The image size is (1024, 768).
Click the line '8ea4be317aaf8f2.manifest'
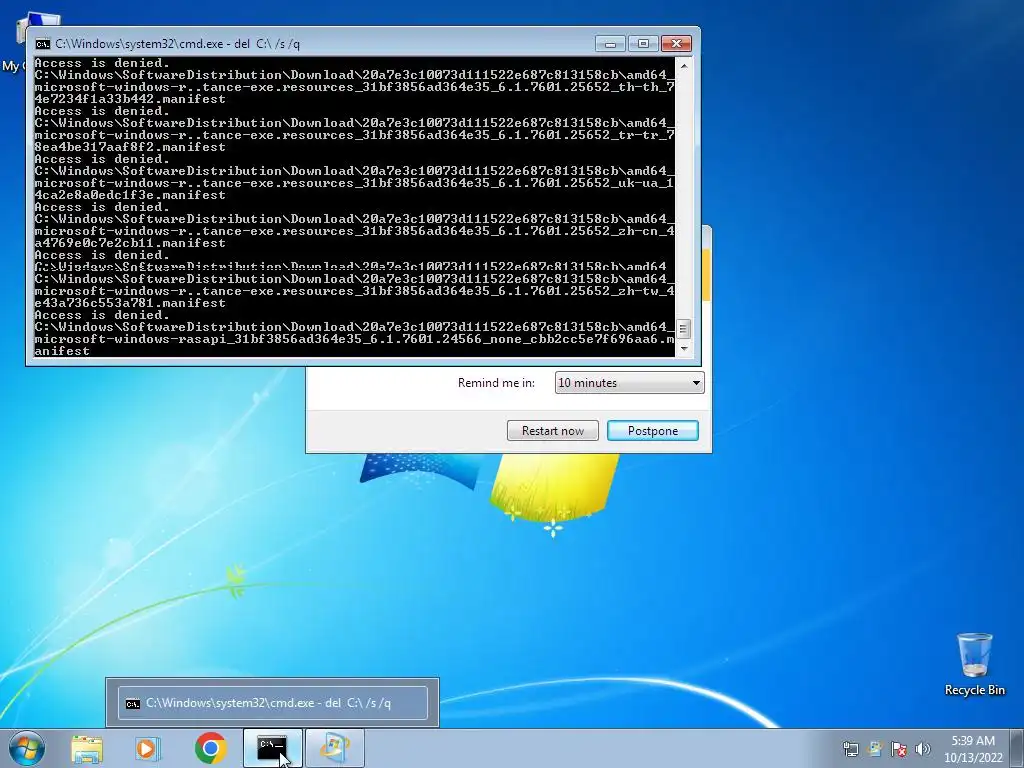(x=129, y=147)
